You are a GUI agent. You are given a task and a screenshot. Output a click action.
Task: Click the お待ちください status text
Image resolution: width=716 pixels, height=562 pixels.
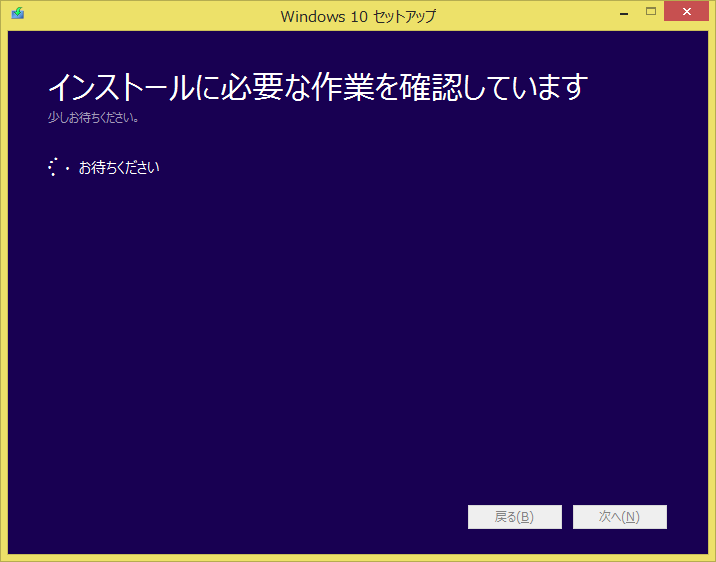point(119,168)
